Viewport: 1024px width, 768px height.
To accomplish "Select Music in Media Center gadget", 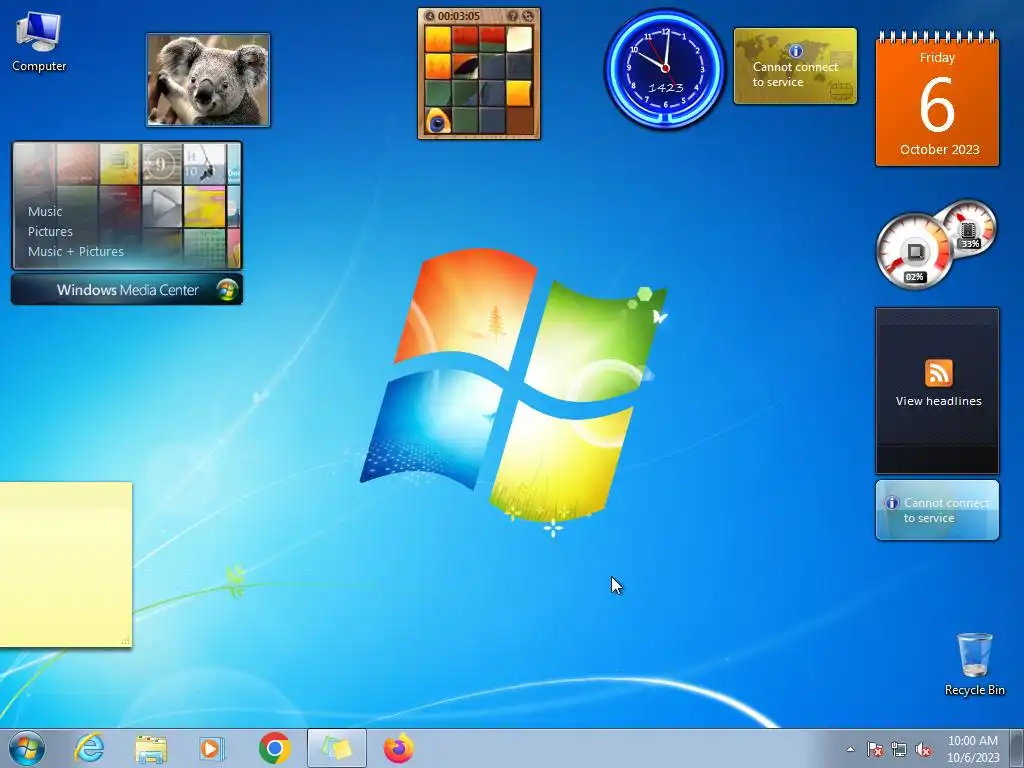I will point(45,212).
